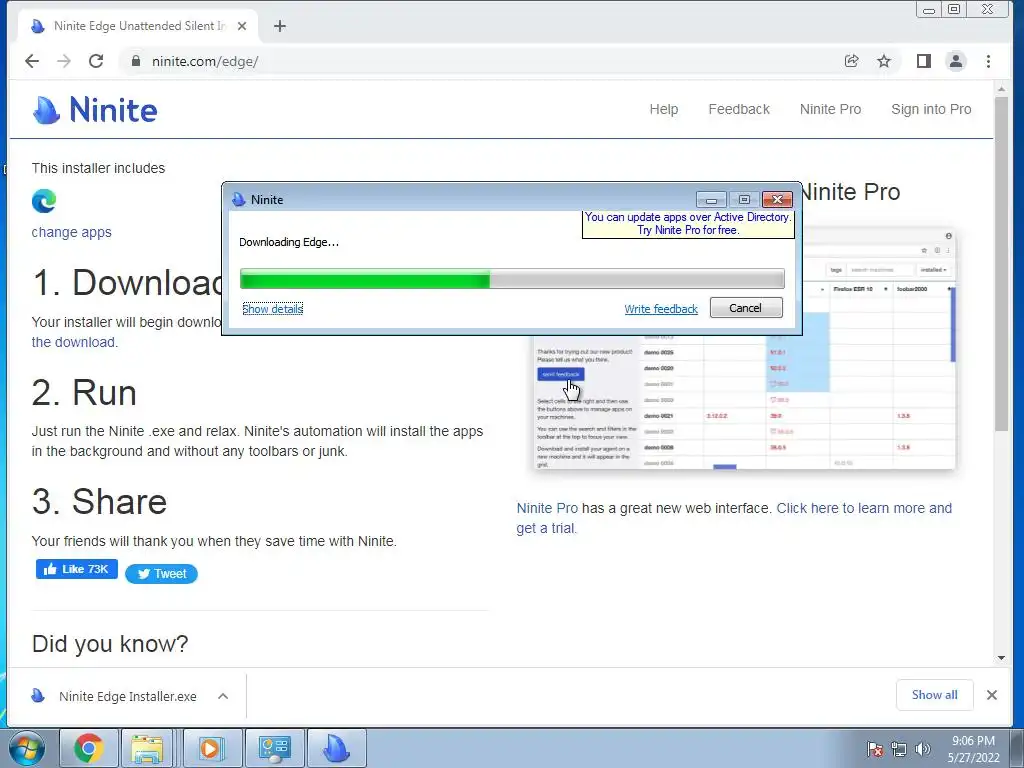Click the page scrollbar up arrow
The image size is (1024, 768).
point(1001,89)
